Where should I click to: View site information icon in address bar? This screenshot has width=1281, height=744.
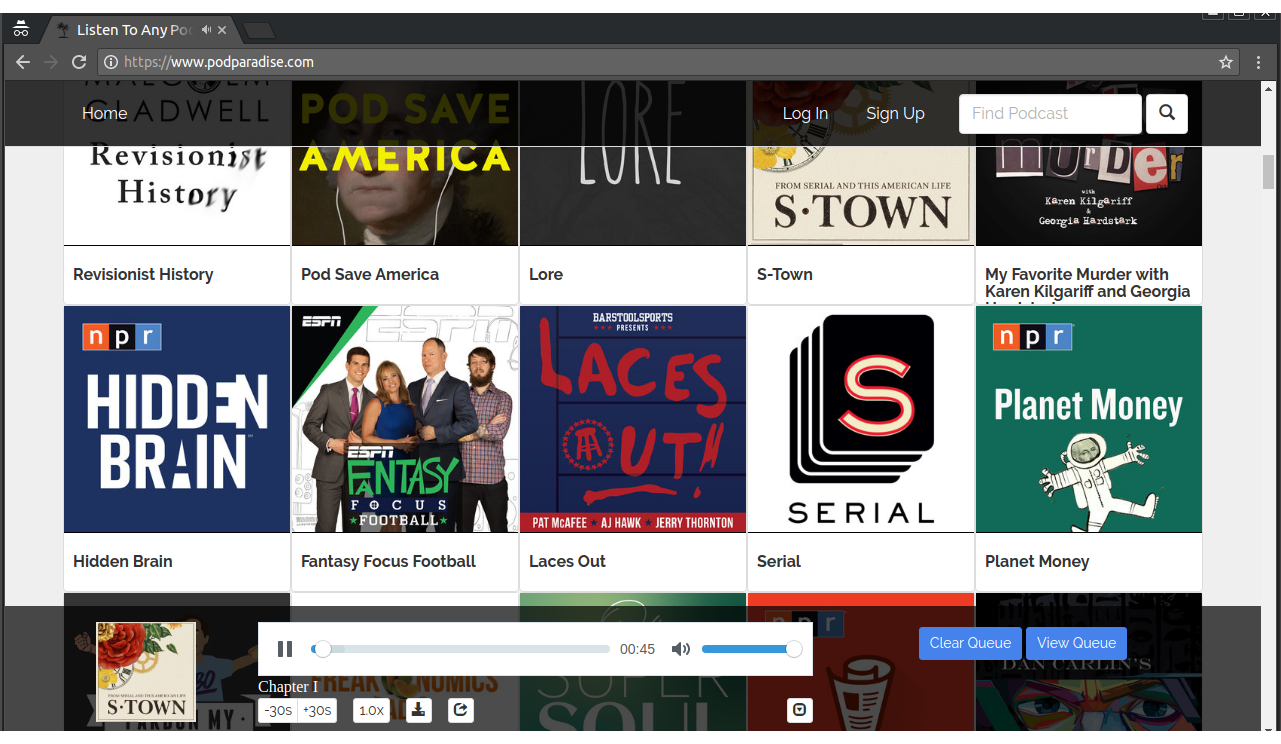point(111,62)
